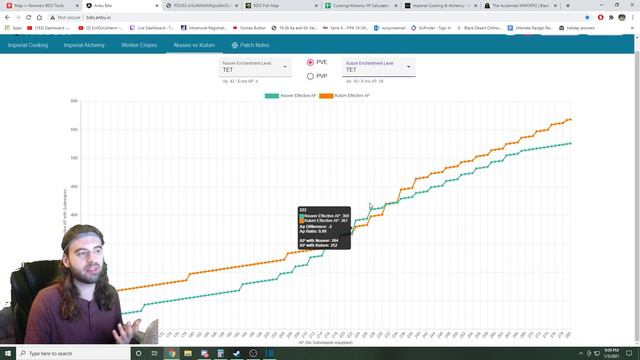Screen dimensions: 640x360
Task: Open the Apps bookmarks shortcut
Action: click(13, 28)
